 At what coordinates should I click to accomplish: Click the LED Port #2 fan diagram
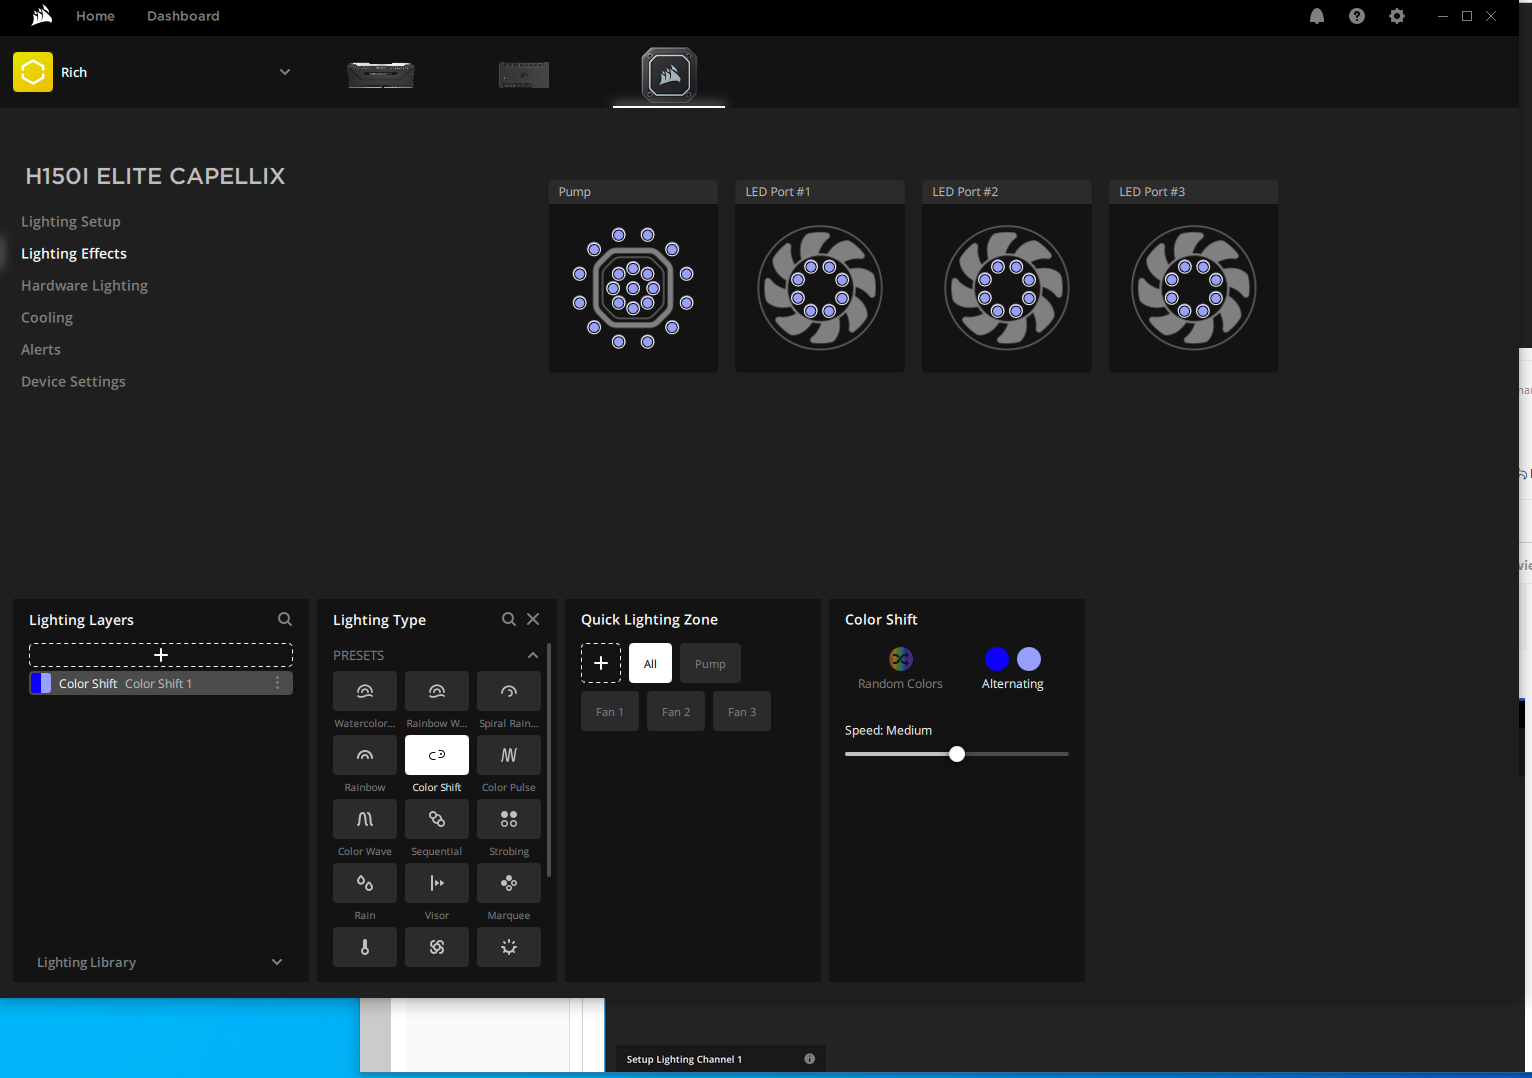click(x=1007, y=288)
